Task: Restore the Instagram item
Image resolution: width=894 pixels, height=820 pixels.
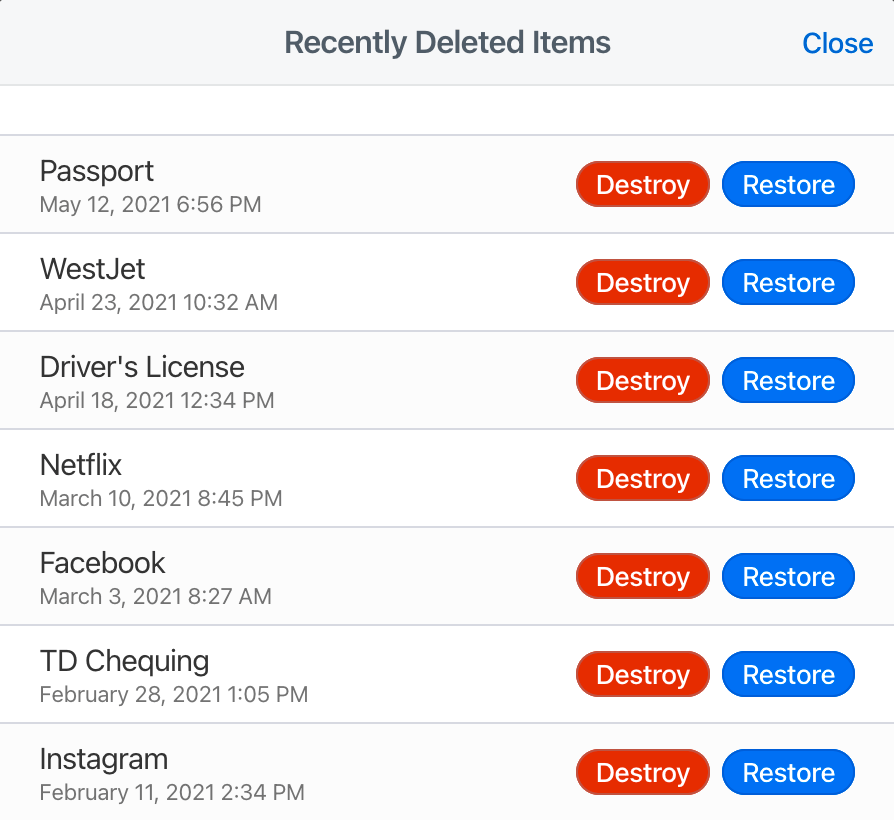Action: (788, 772)
